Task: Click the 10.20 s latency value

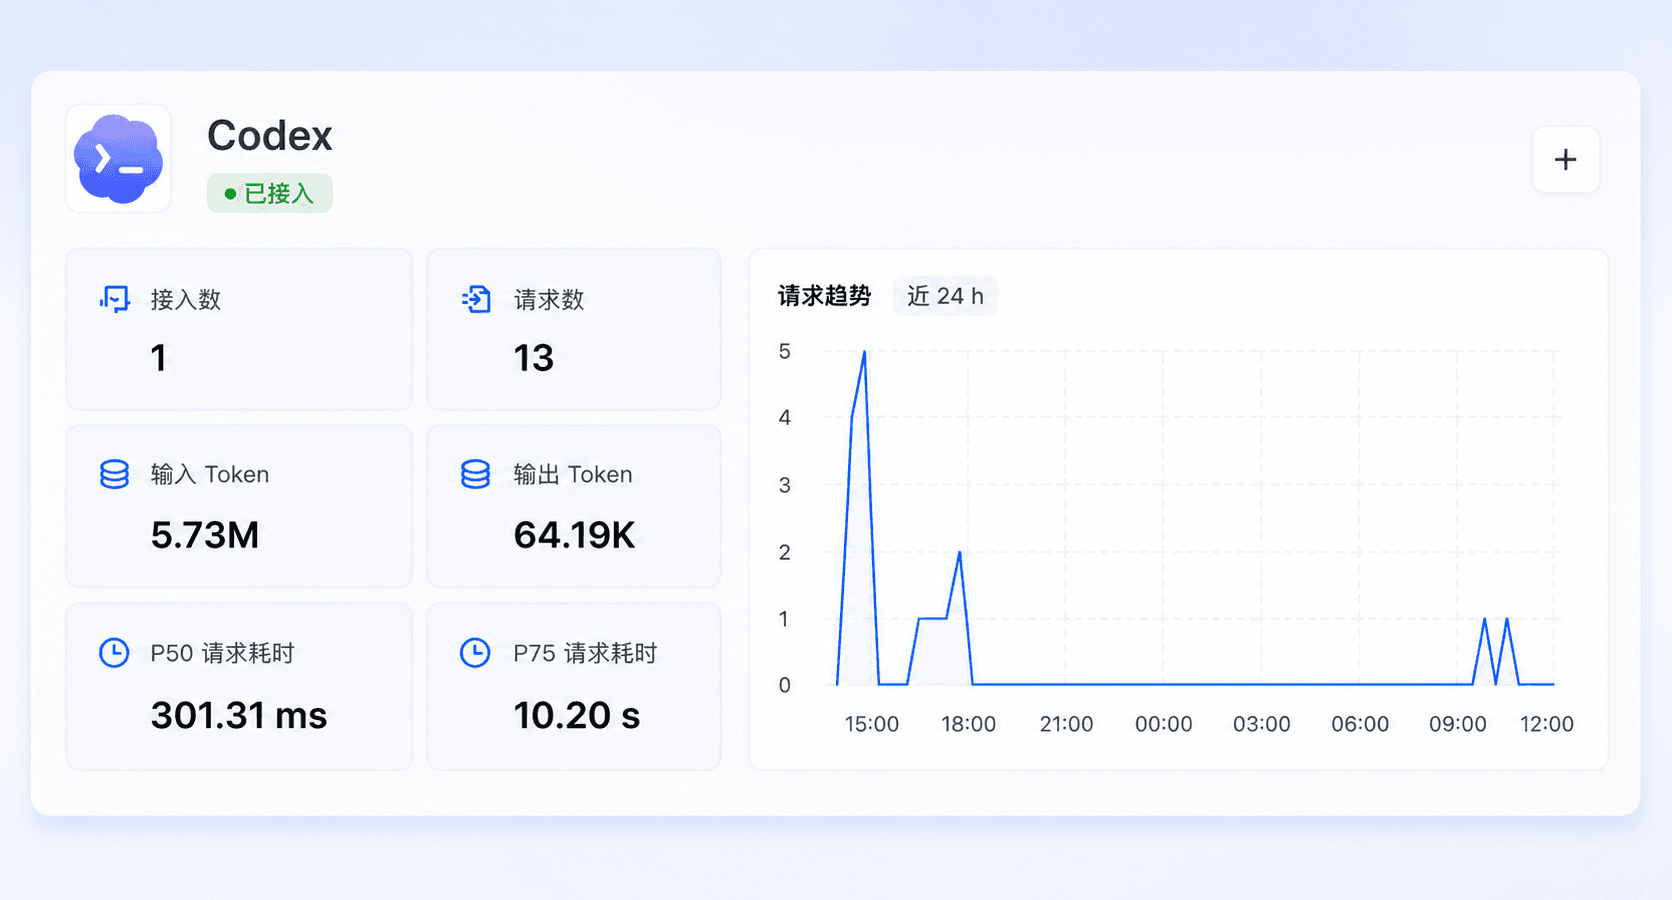Action: (x=577, y=715)
